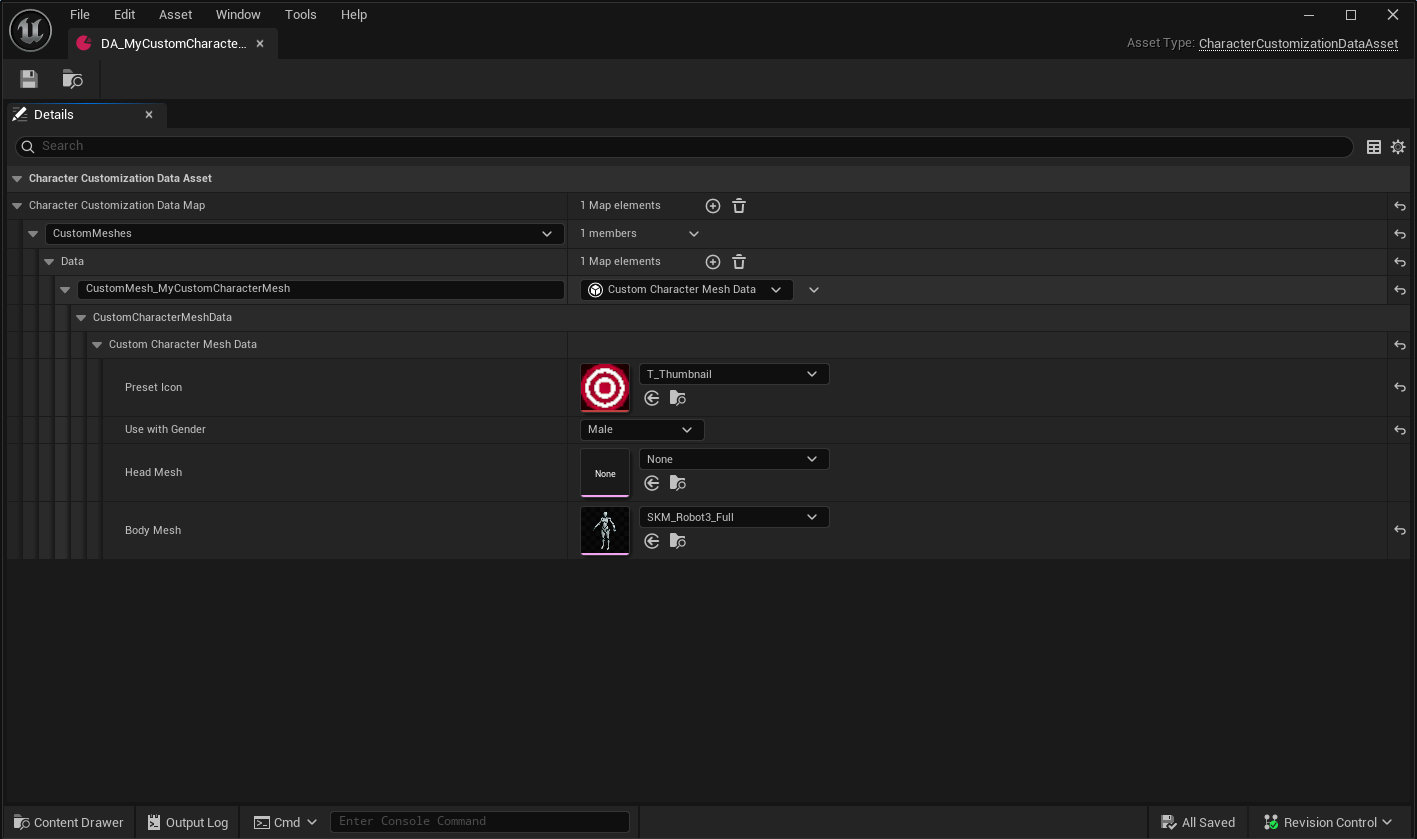This screenshot has width=1417, height=839.
Task: Toggle the property matrix table view icon
Action: pos(1374,147)
